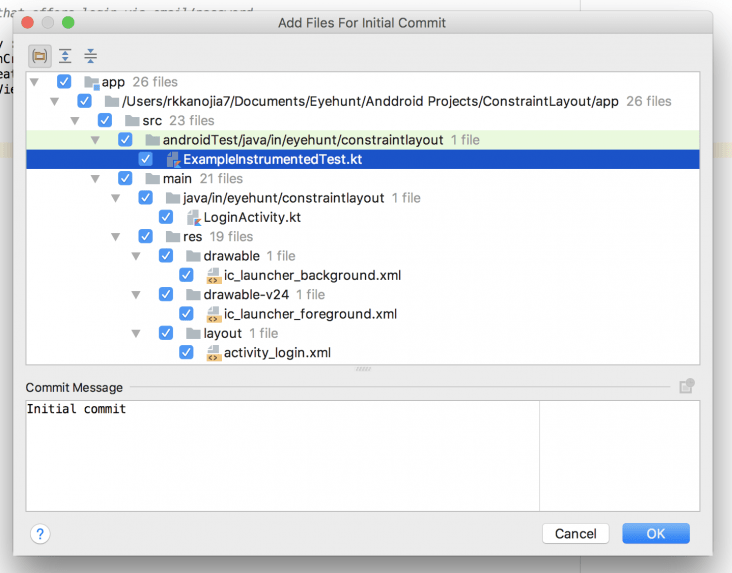Click the Expand All toolbar icon
This screenshot has height=573, width=732.
(x=65, y=56)
